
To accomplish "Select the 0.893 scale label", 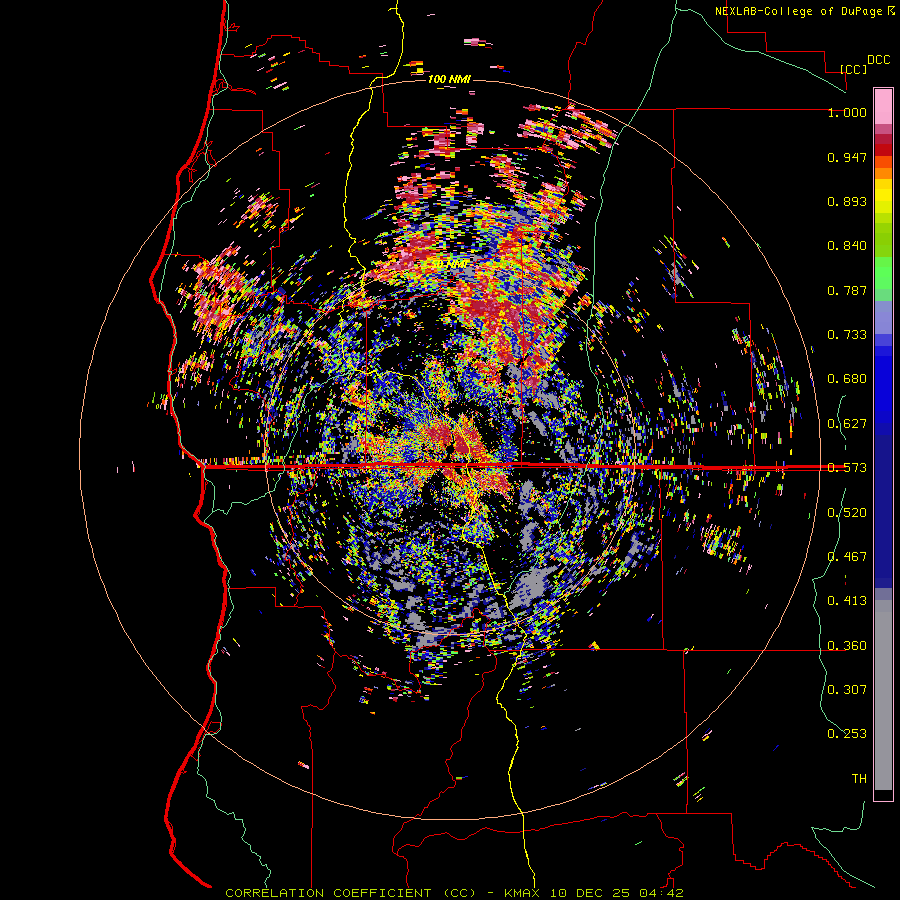I will coord(847,201).
